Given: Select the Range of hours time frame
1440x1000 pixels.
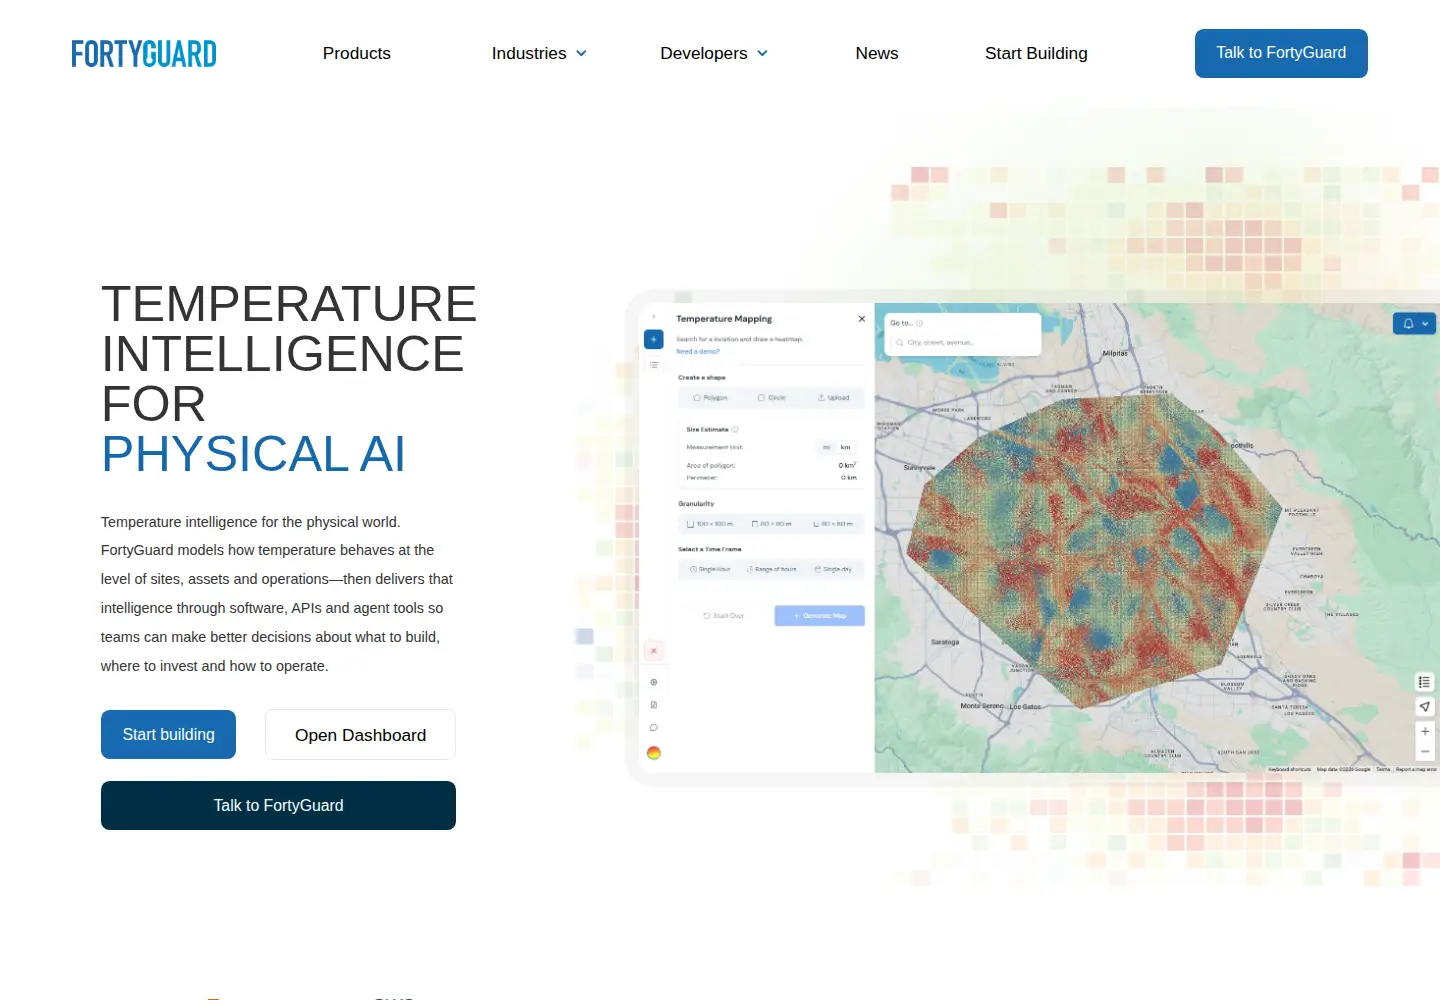Looking at the screenshot, I should (772, 569).
